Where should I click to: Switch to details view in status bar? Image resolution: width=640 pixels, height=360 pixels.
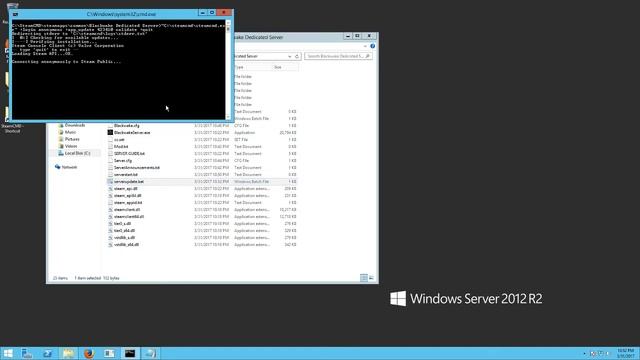[364, 278]
